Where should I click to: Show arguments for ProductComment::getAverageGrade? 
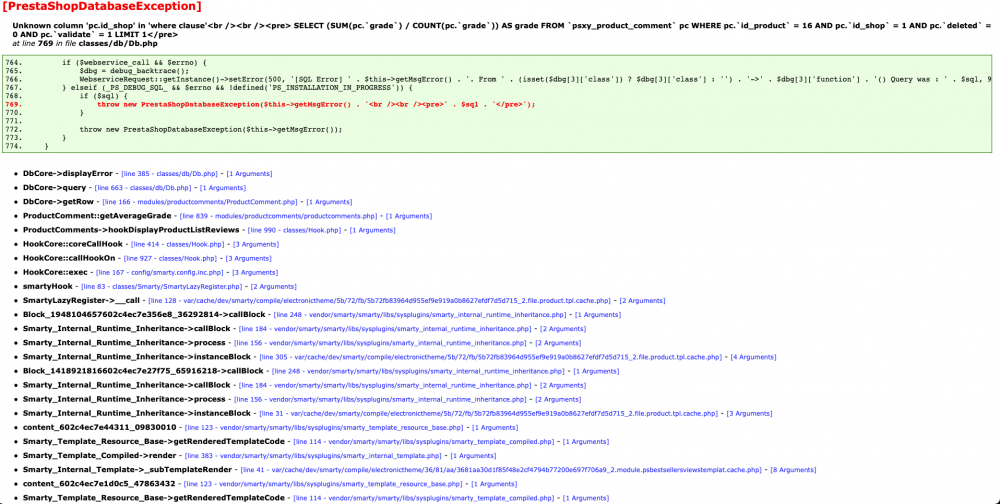(409, 216)
